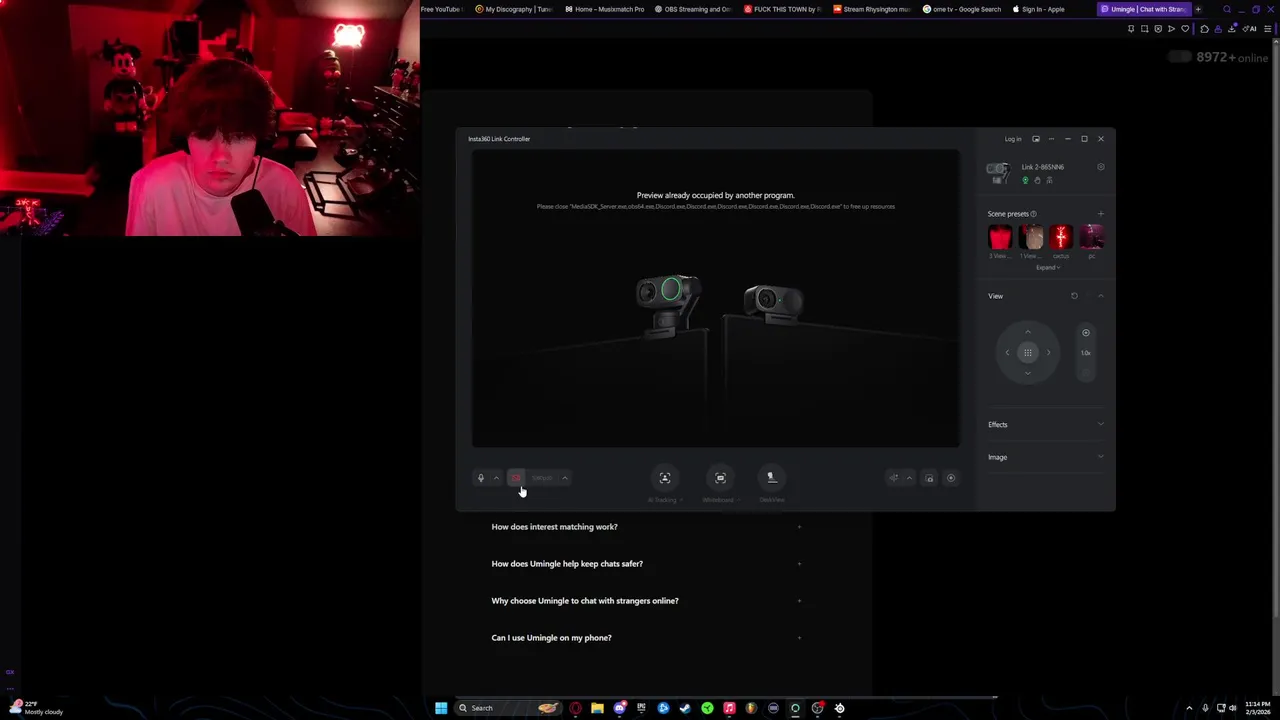1280x720 pixels.
Task: Open the resolution options arrow
Action: click(565, 478)
